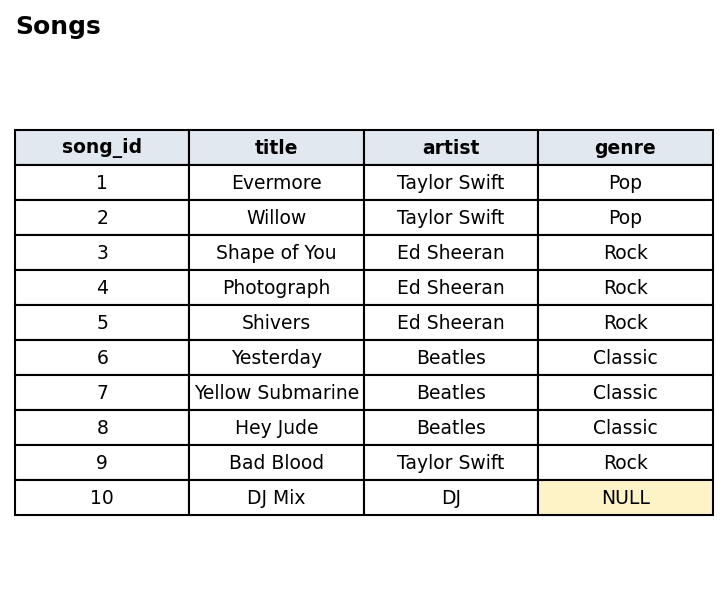Select the song_id cell containing 10
The height and width of the screenshot is (606, 727).
pos(102,498)
